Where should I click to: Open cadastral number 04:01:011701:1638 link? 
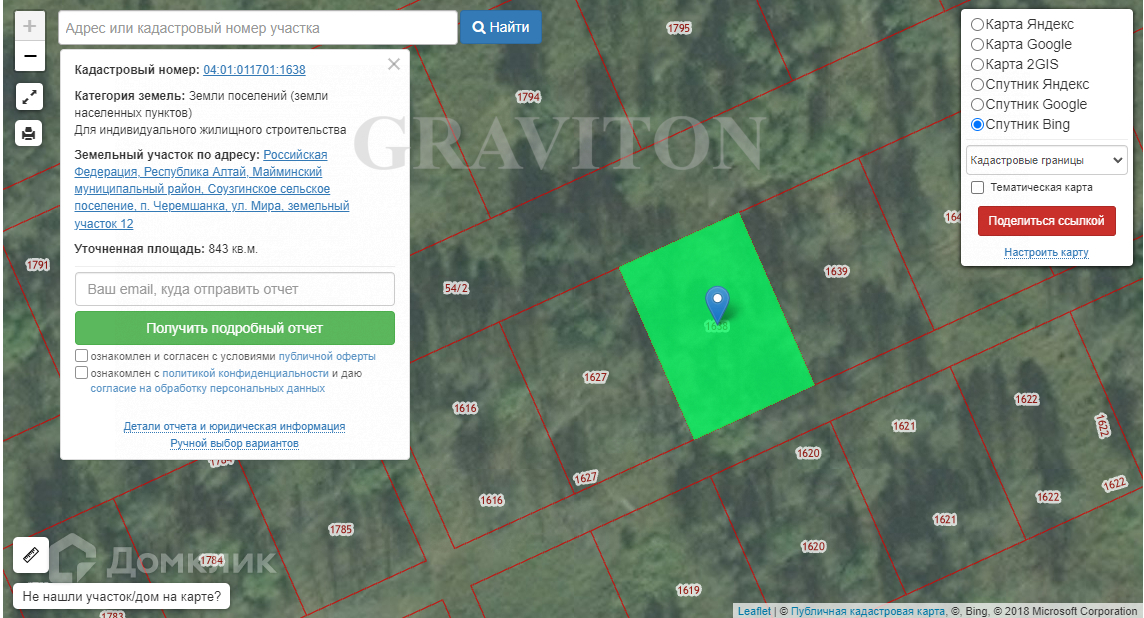coord(254,70)
